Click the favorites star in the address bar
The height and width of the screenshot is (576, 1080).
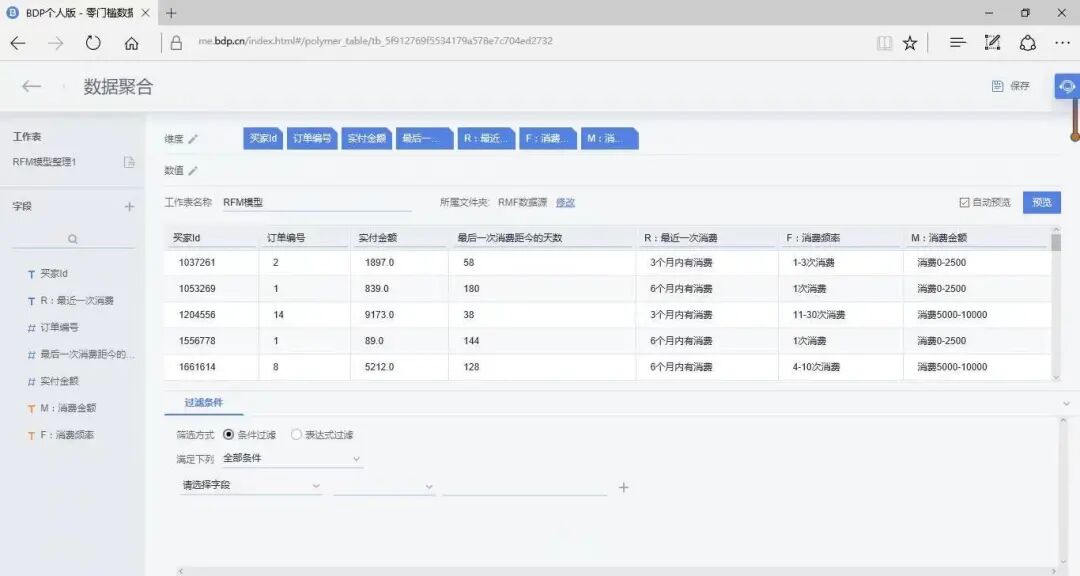pyautogui.click(x=909, y=42)
